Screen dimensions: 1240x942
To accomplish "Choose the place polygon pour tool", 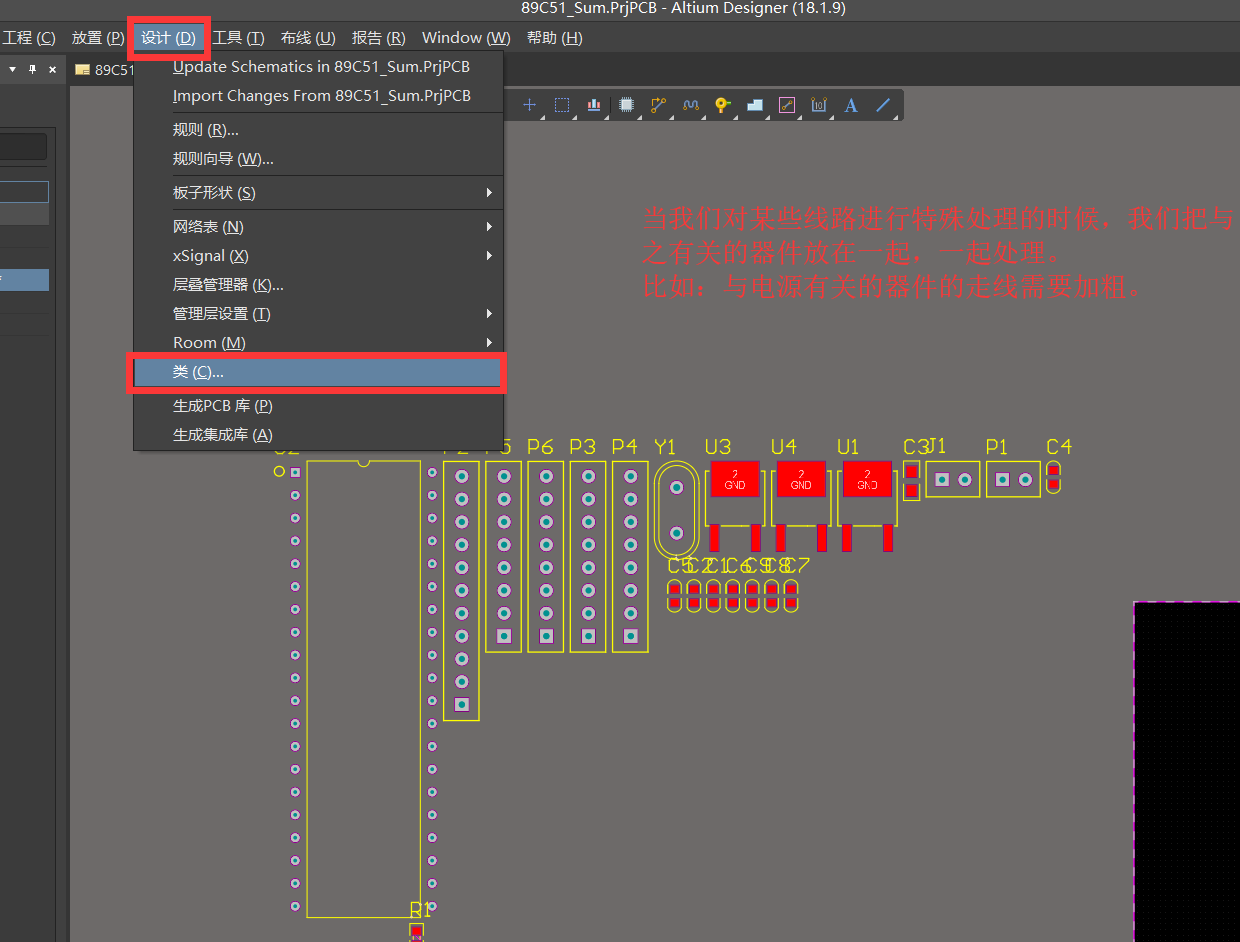I will click(x=755, y=105).
